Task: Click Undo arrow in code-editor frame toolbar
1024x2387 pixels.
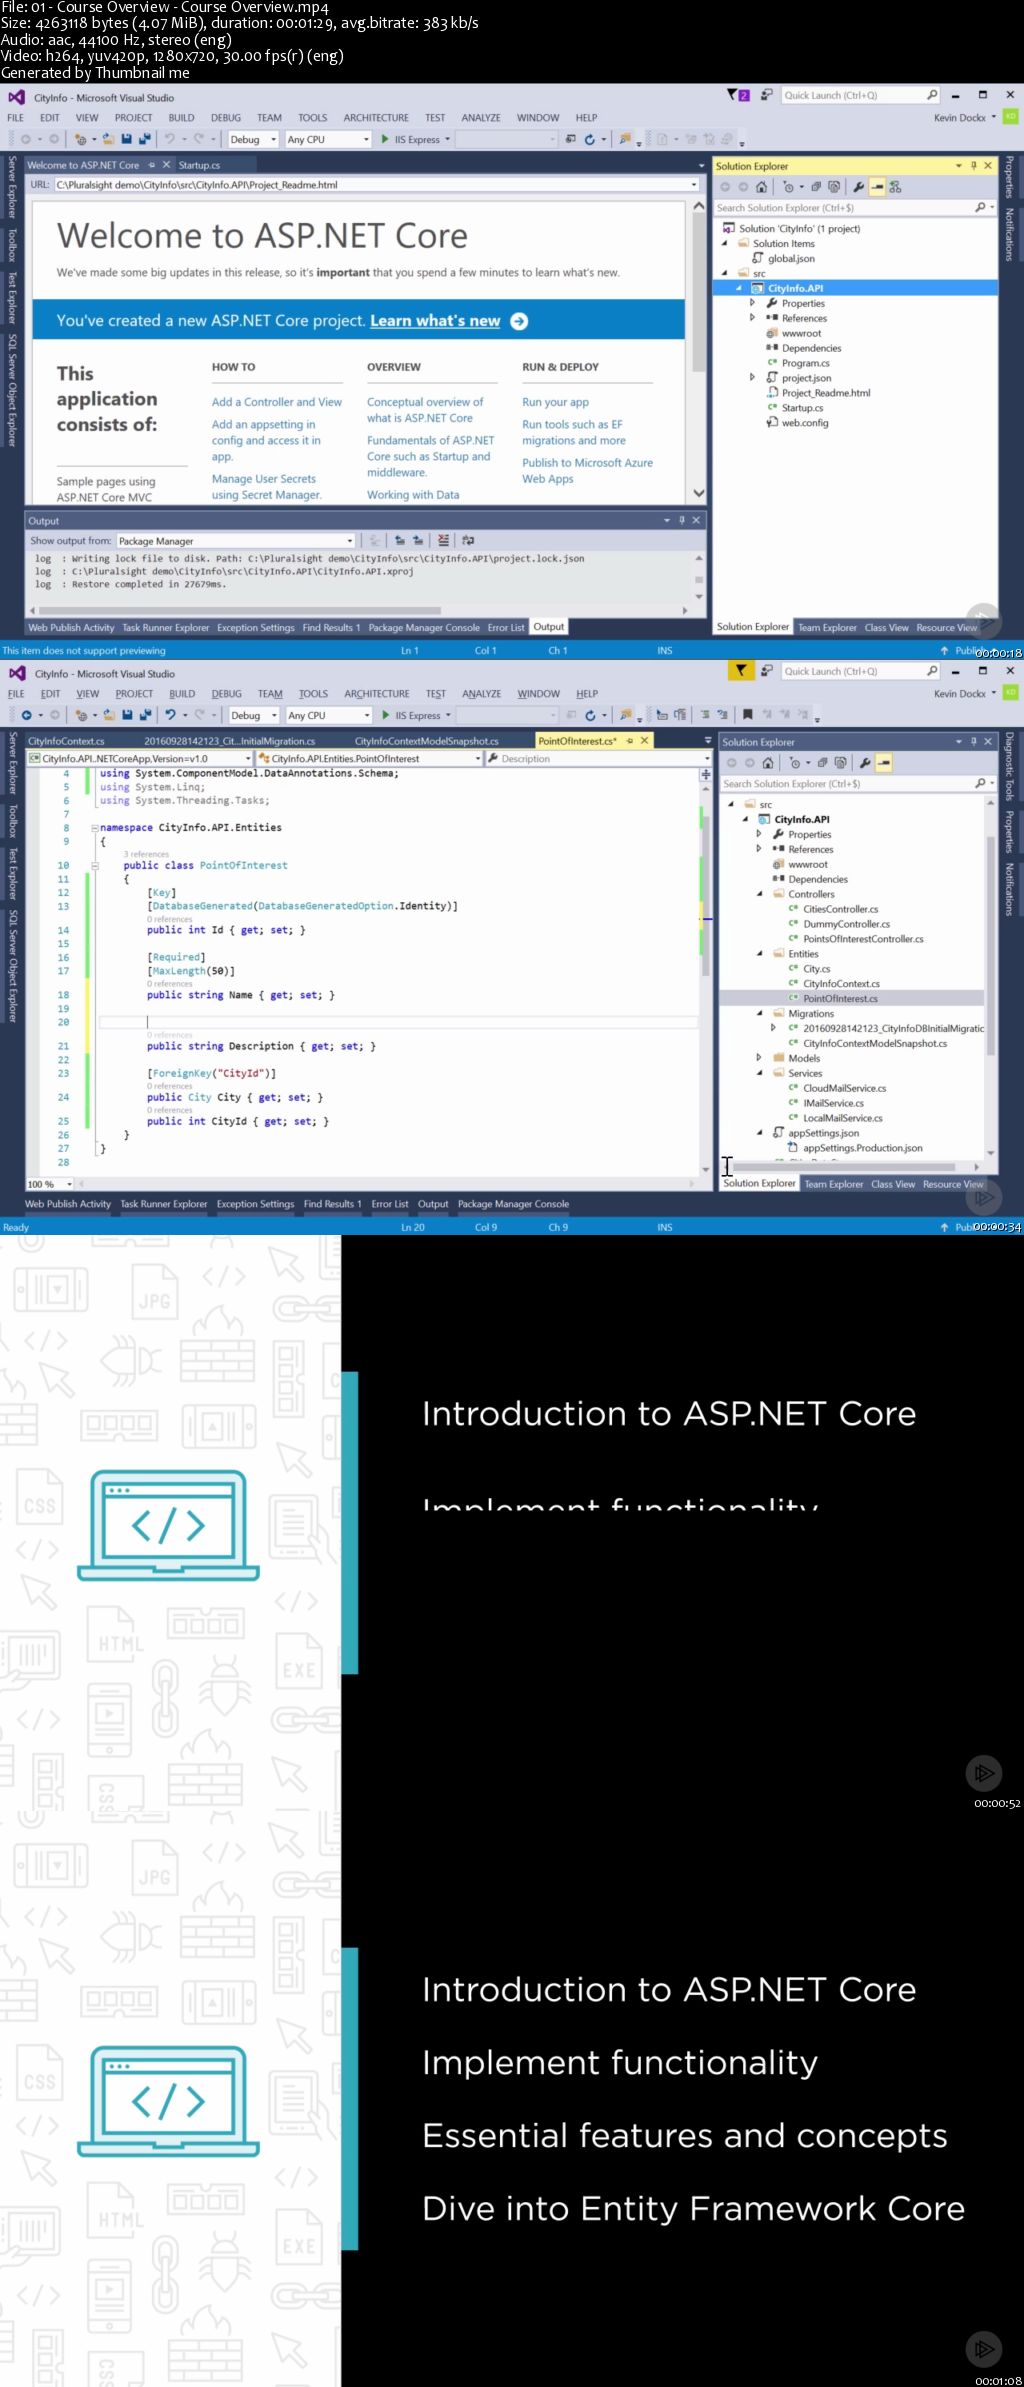Action: (x=171, y=715)
